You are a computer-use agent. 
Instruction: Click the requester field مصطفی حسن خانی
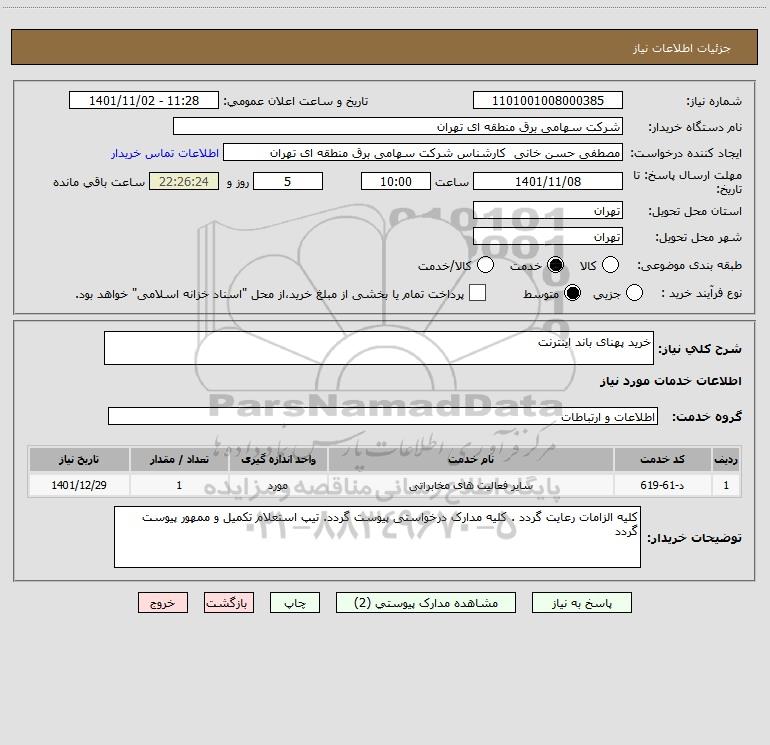click(x=423, y=153)
